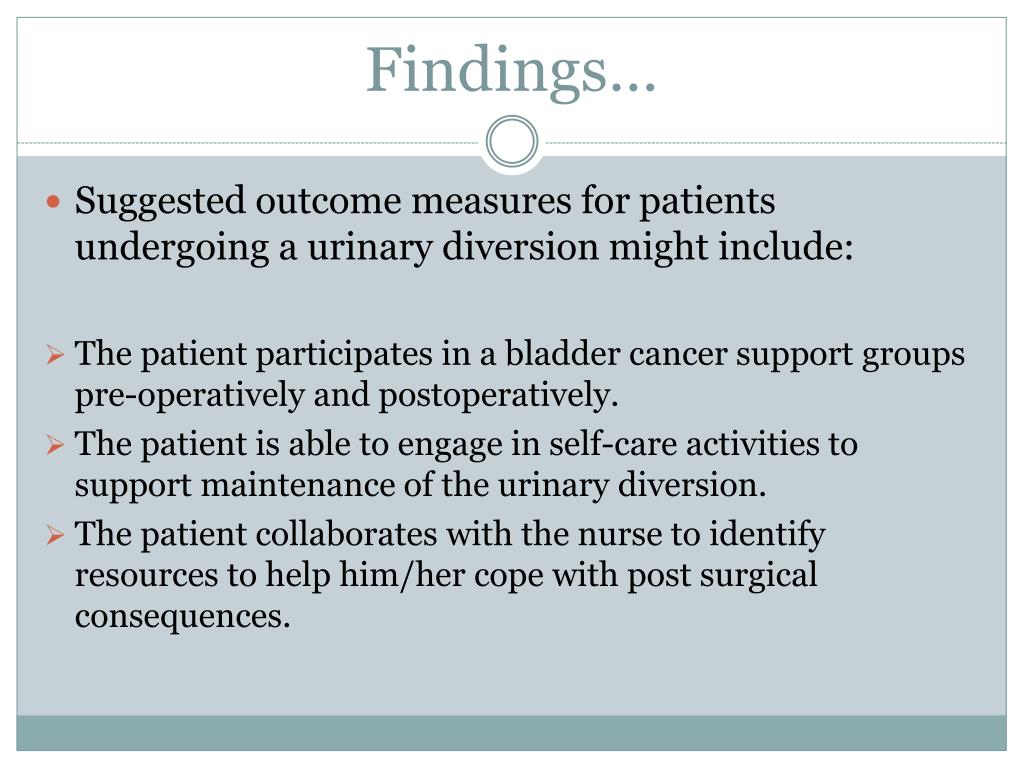Click the phrase 'bladder cancer support groups'

tap(735, 355)
